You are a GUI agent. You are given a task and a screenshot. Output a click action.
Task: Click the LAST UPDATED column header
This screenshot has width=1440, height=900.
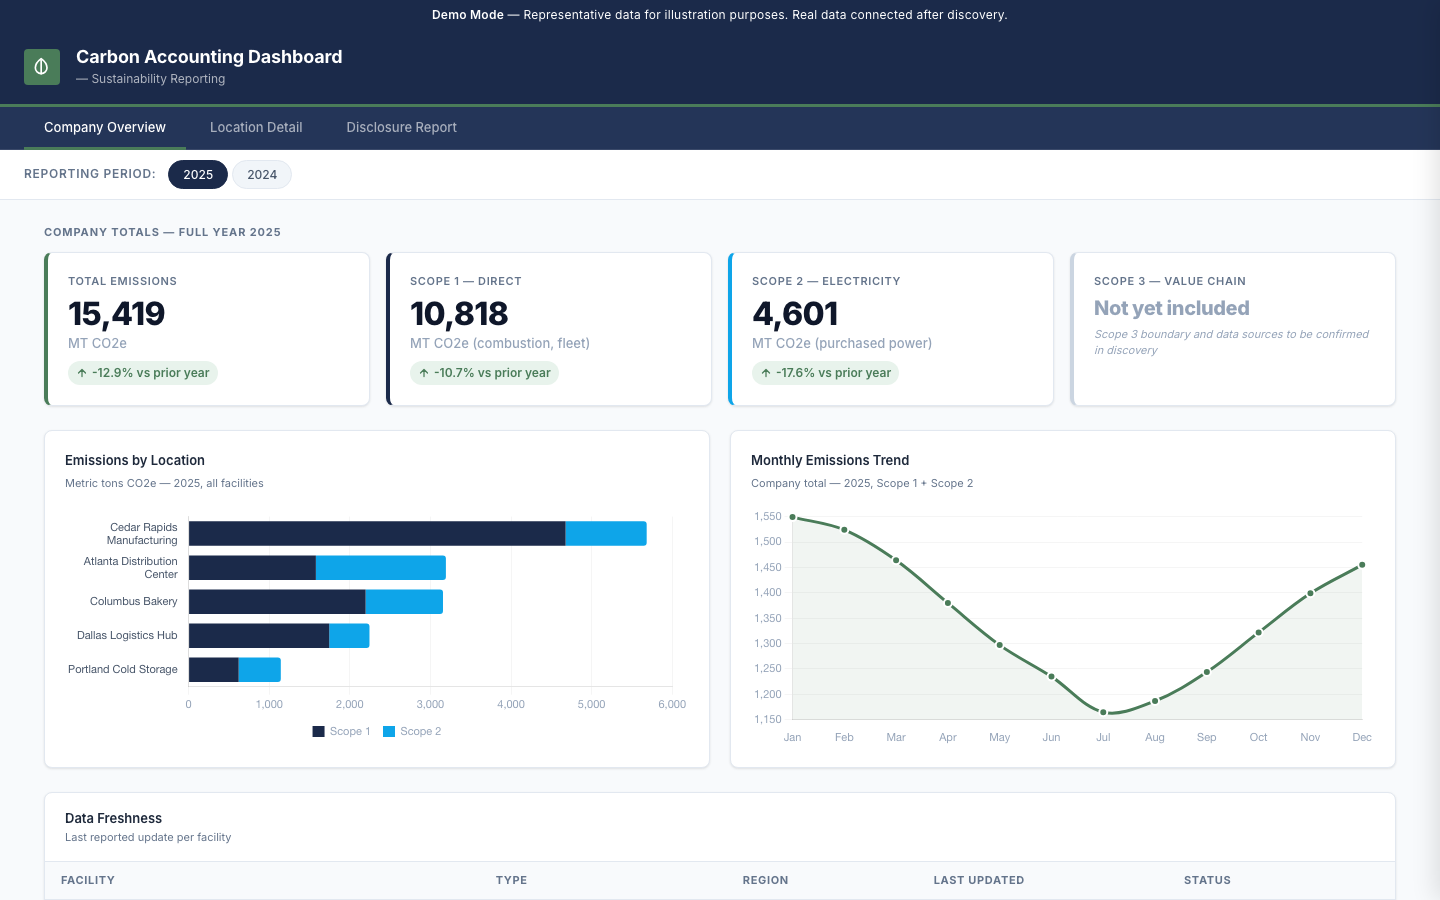point(979,880)
